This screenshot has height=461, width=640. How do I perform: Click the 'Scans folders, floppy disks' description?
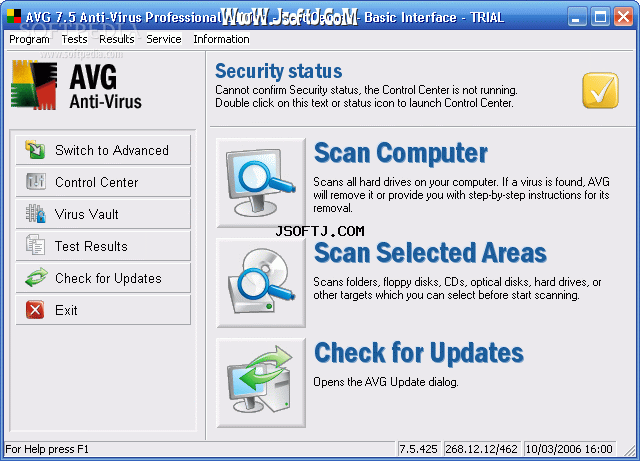tap(457, 288)
